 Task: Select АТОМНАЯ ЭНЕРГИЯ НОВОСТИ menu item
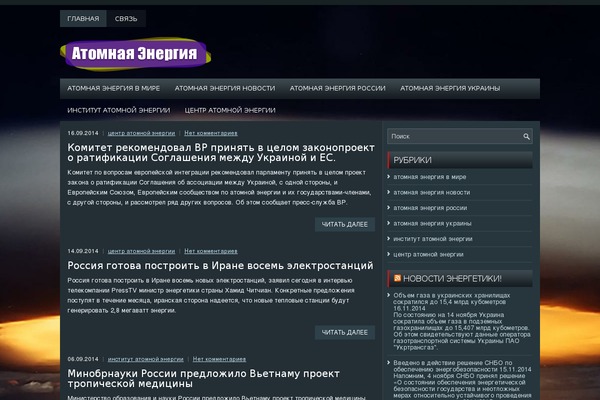225,88
